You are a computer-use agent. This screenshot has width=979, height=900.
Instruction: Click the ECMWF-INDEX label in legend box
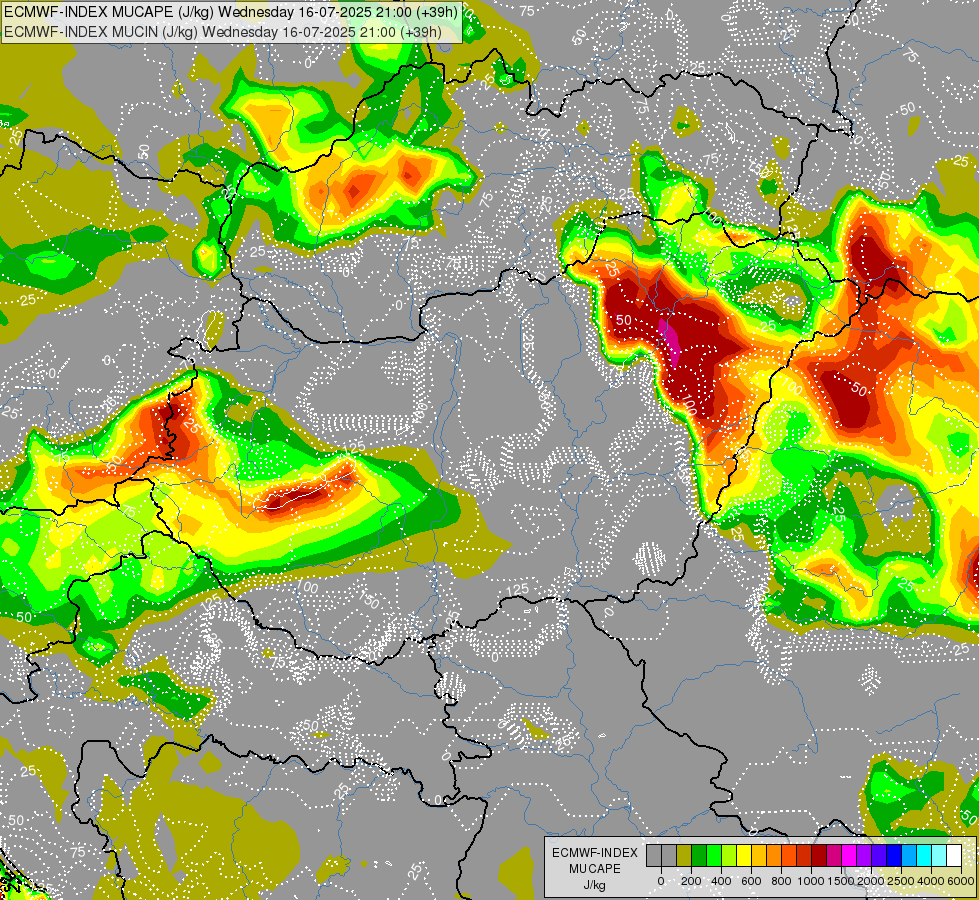coord(595,853)
